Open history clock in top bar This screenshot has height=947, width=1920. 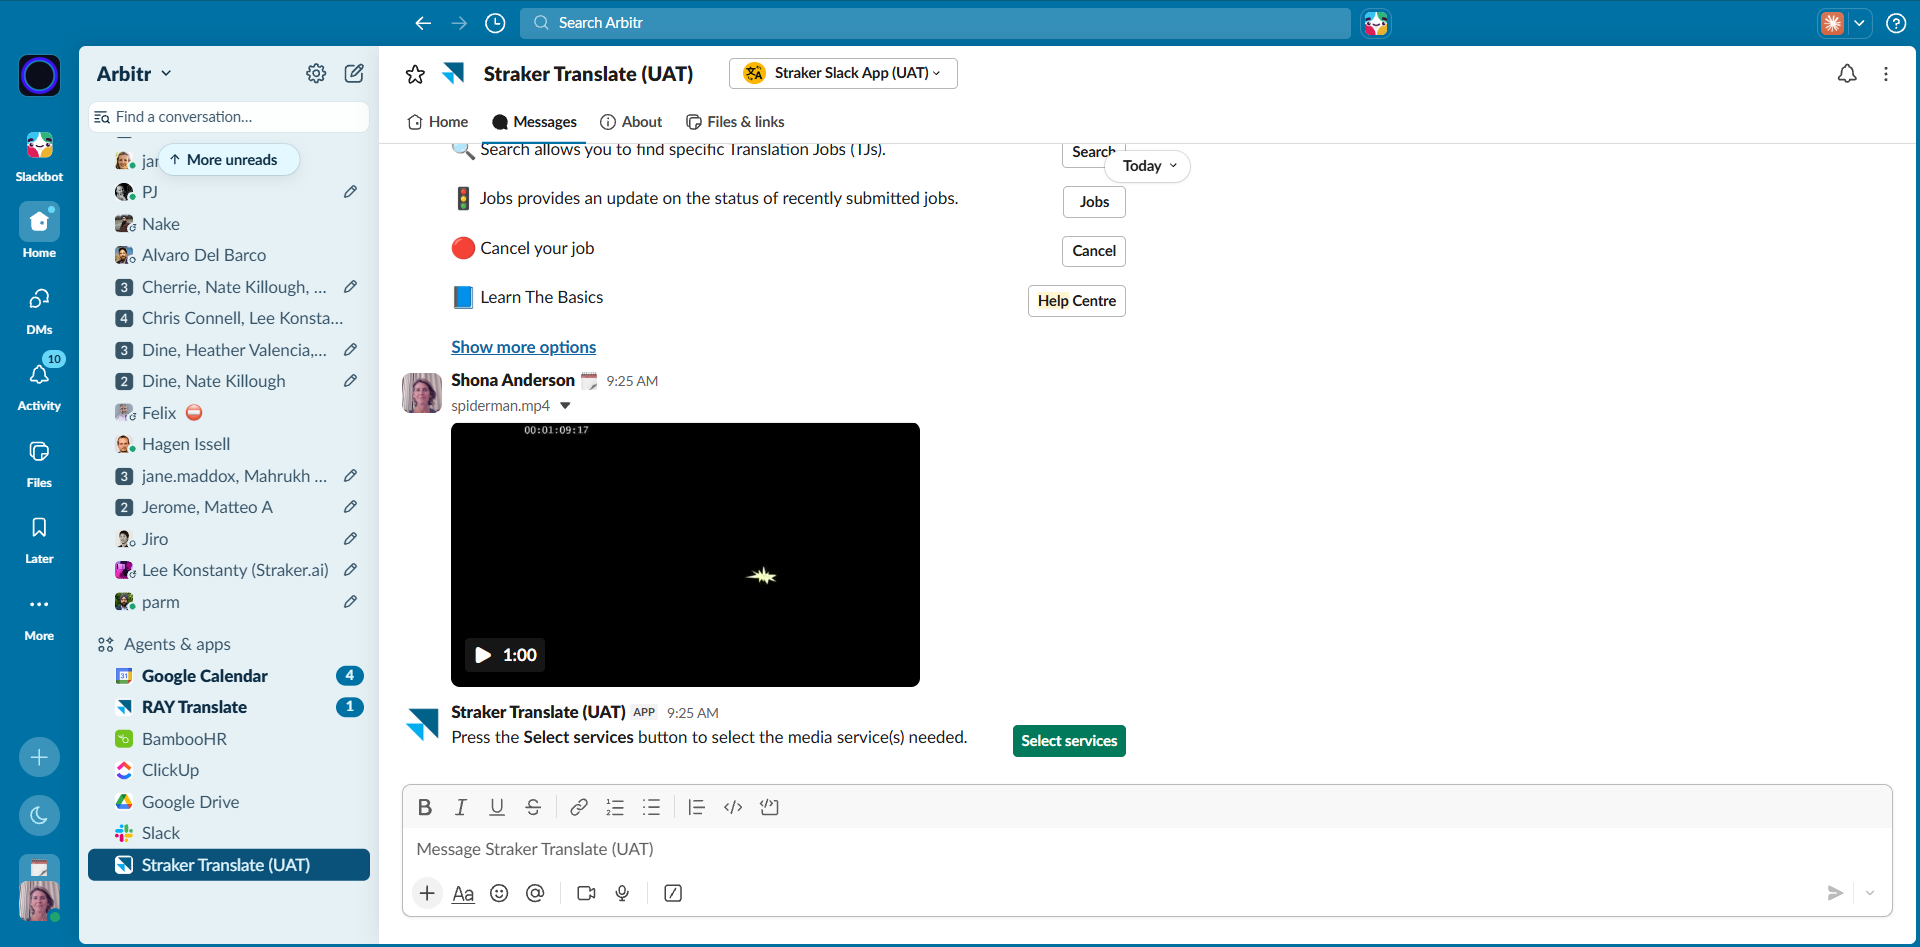495,23
